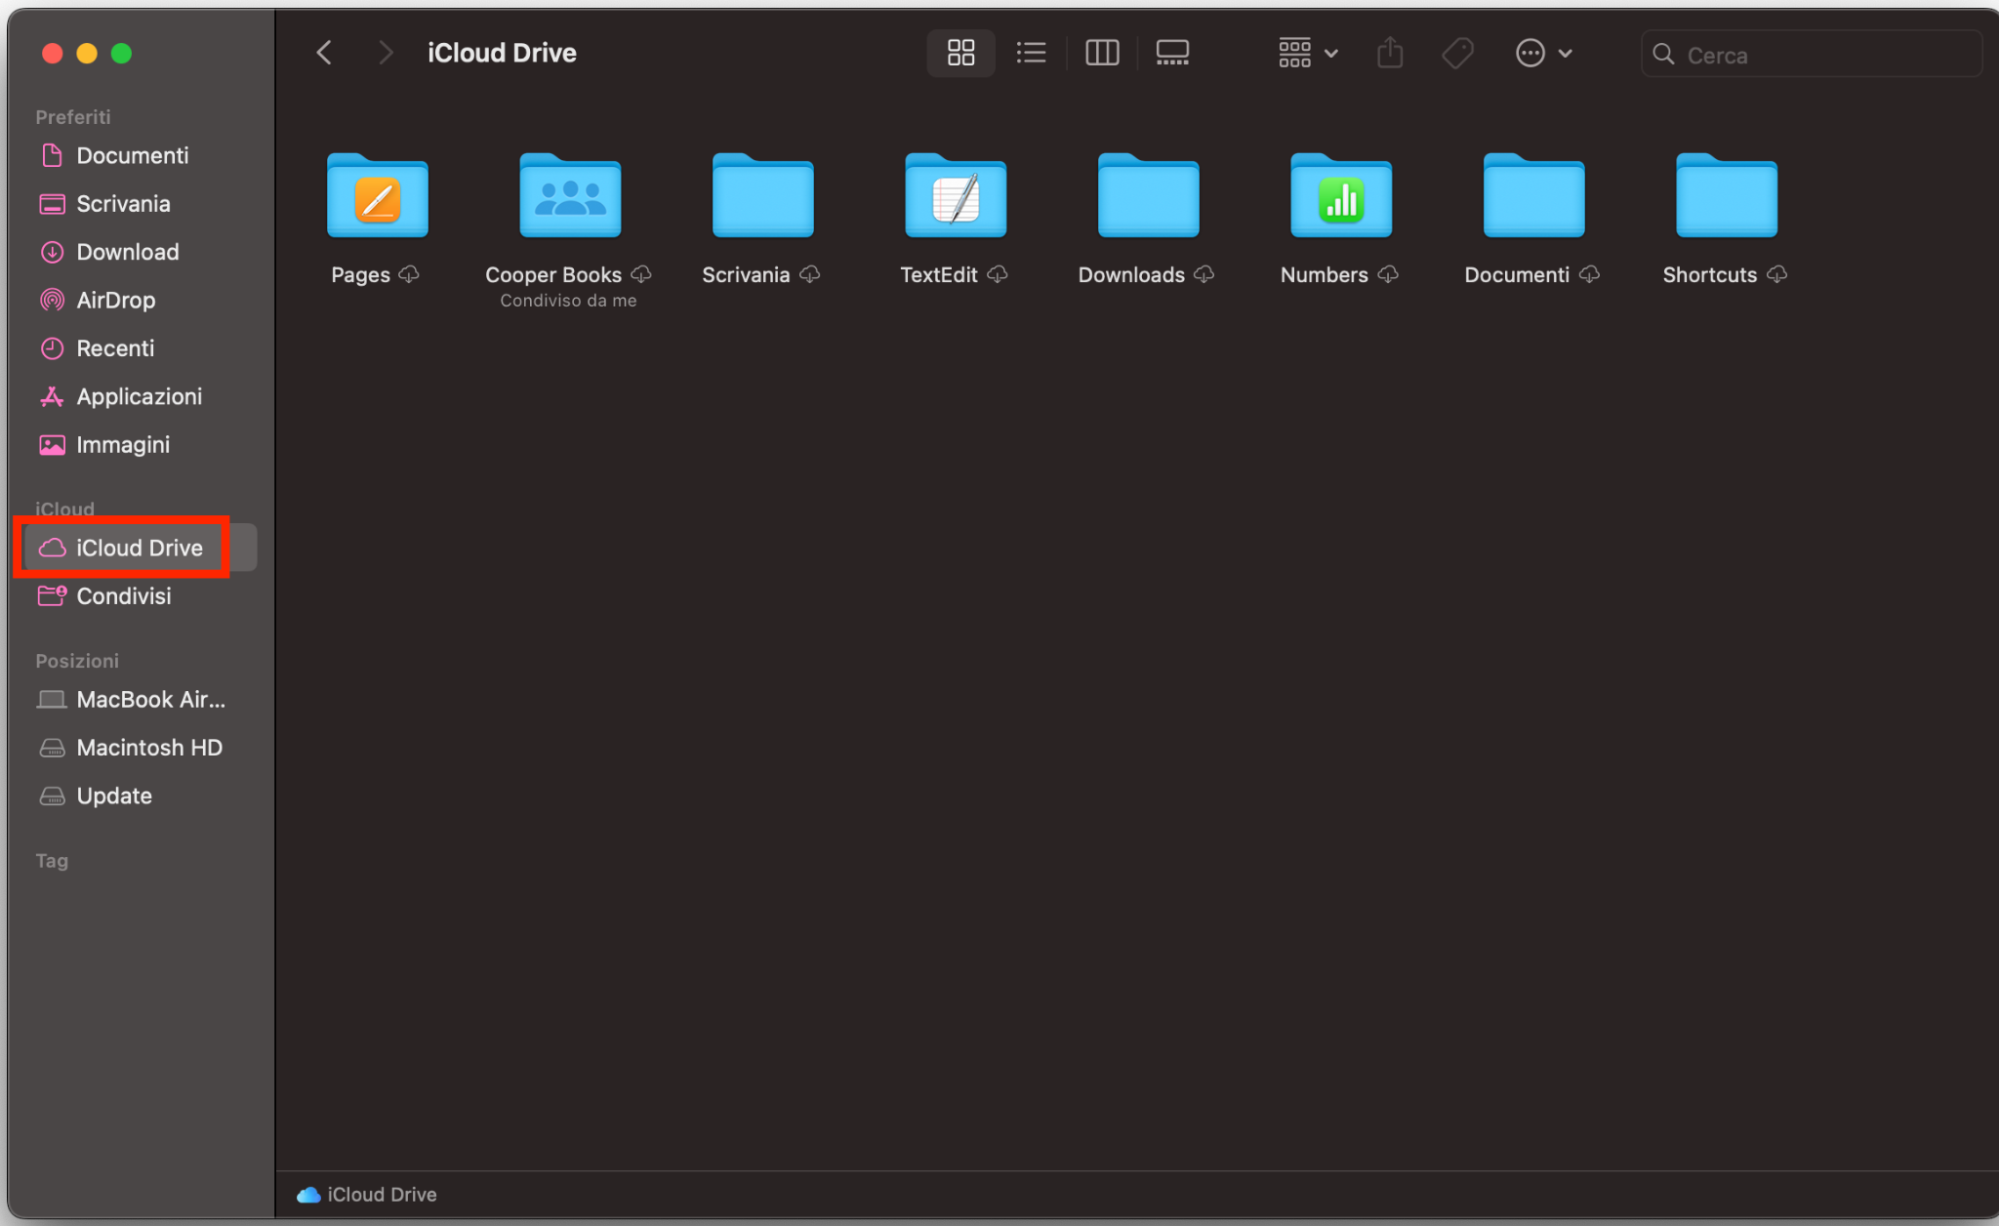
Task: Close the Finder window with red button
Action: pos(53,53)
